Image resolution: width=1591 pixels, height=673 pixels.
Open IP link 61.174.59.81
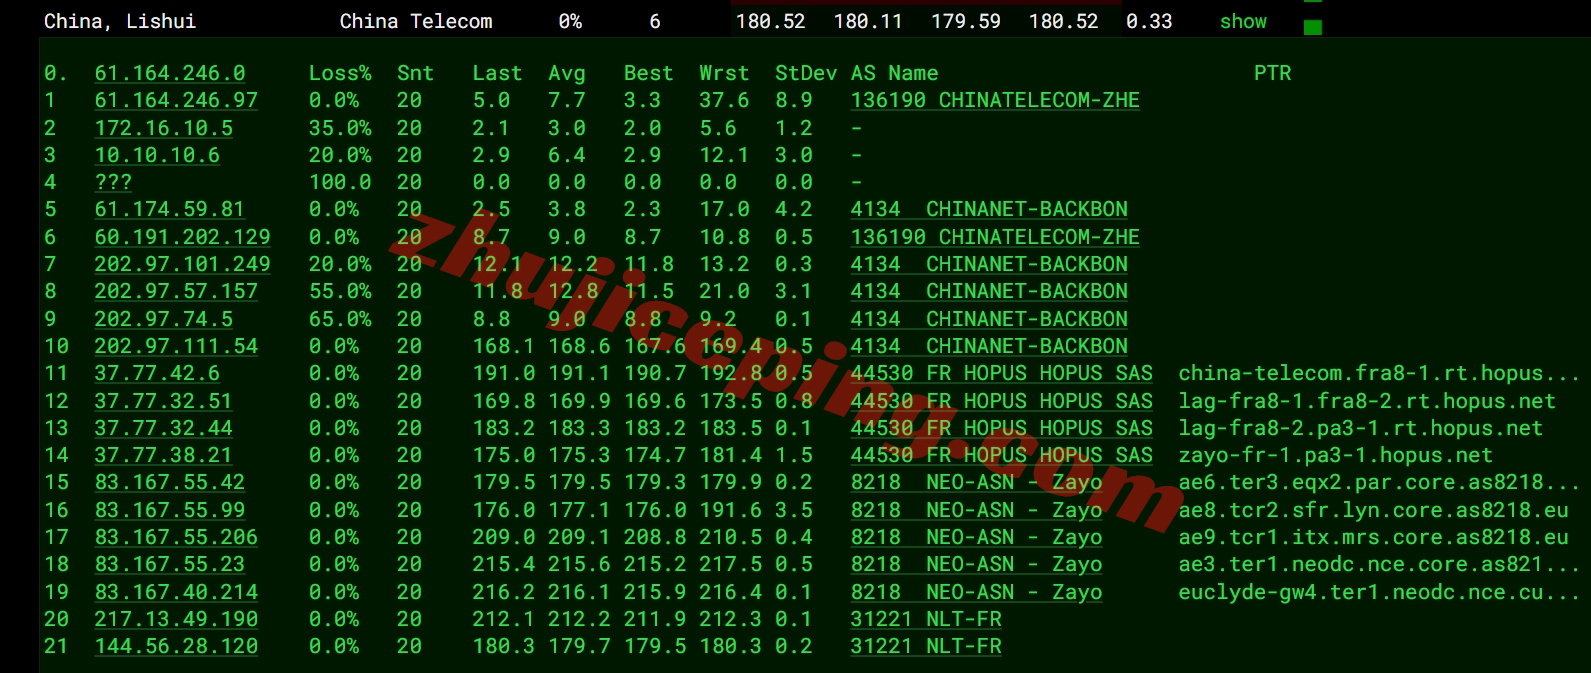(169, 210)
